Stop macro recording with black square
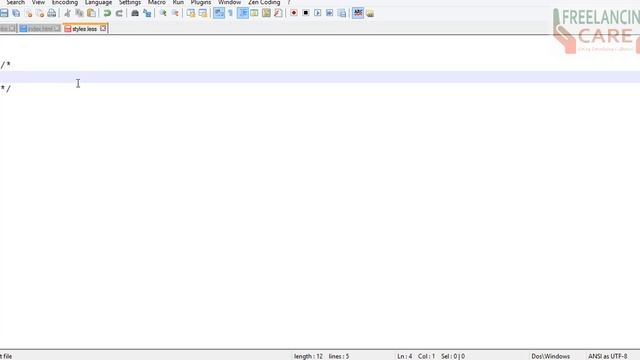This screenshot has width=640, height=360. 306,13
